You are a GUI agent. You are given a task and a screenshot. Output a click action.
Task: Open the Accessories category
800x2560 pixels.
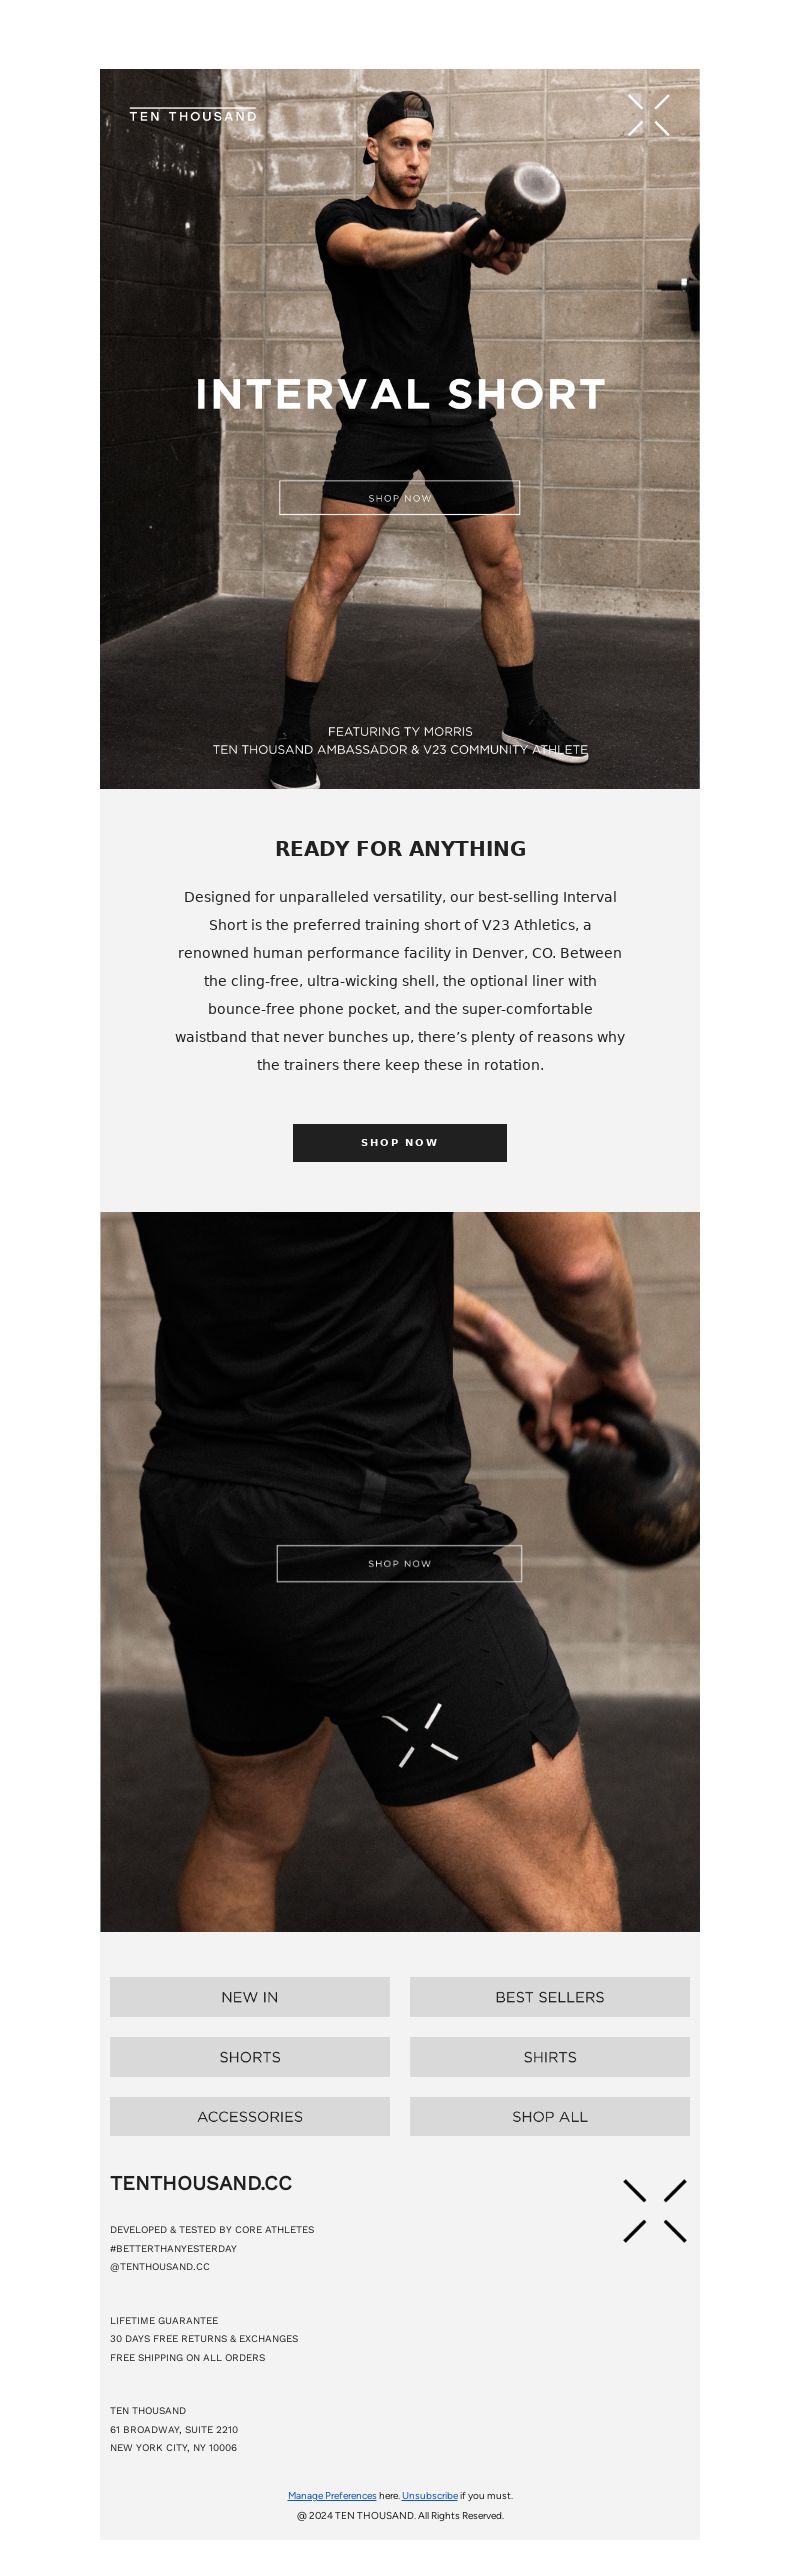tap(250, 2116)
